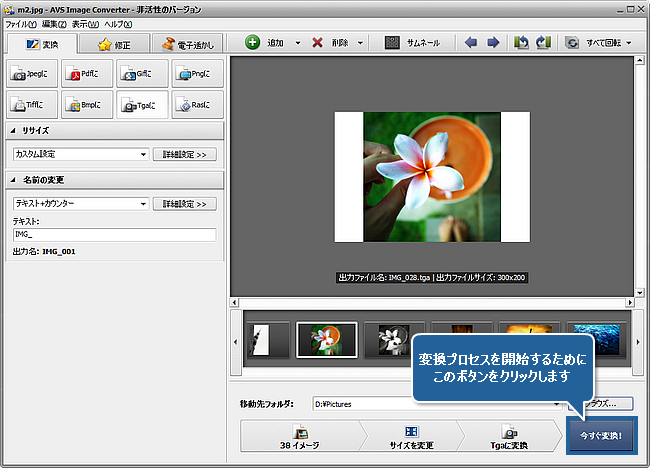Choose Pdf as the conversion format
The height and width of the screenshot is (468, 650).
pyautogui.click(x=87, y=73)
